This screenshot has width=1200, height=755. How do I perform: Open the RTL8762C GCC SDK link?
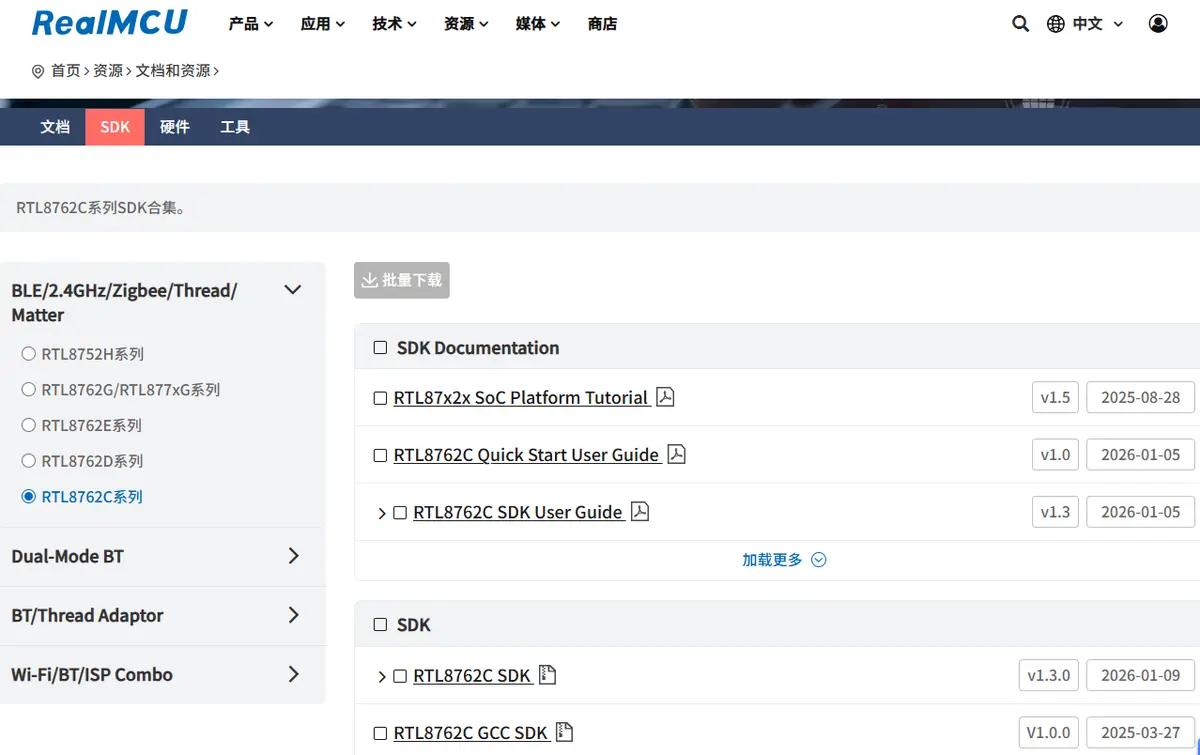coord(471,733)
